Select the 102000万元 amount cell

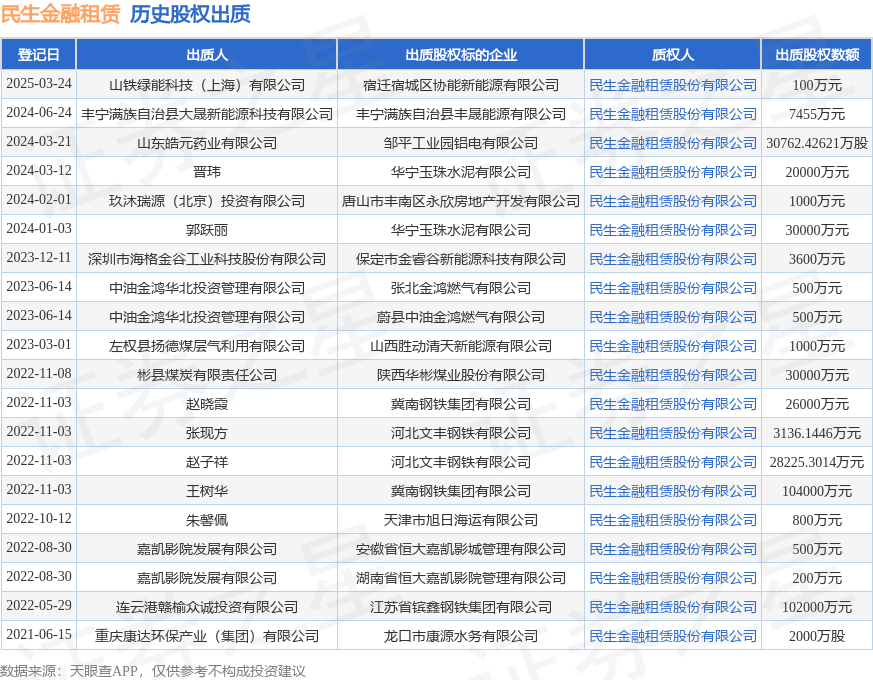point(817,607)
